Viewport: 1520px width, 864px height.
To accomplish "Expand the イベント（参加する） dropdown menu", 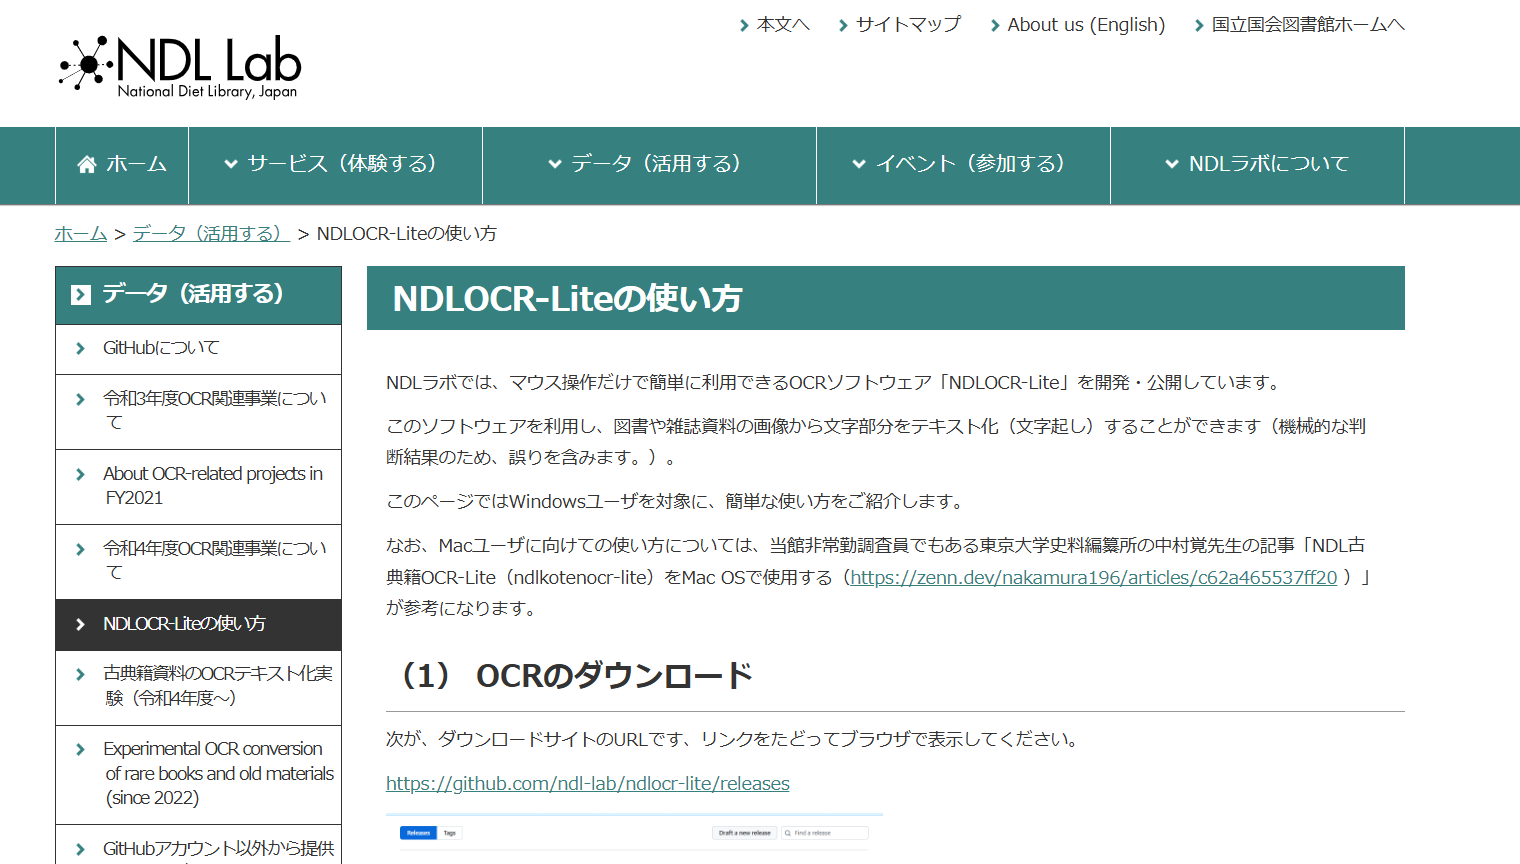I will [963, 165].
